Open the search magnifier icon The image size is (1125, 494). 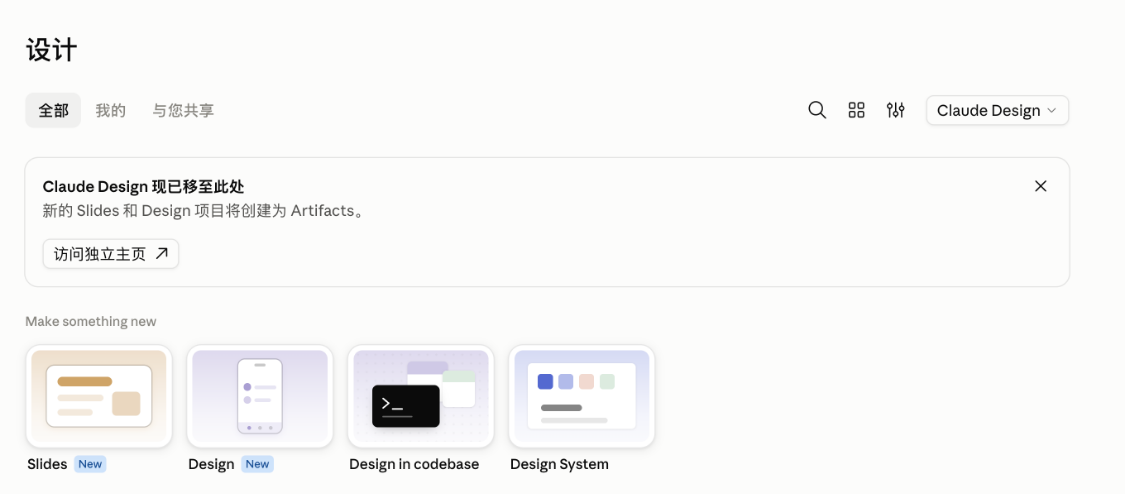click(817, 110)
